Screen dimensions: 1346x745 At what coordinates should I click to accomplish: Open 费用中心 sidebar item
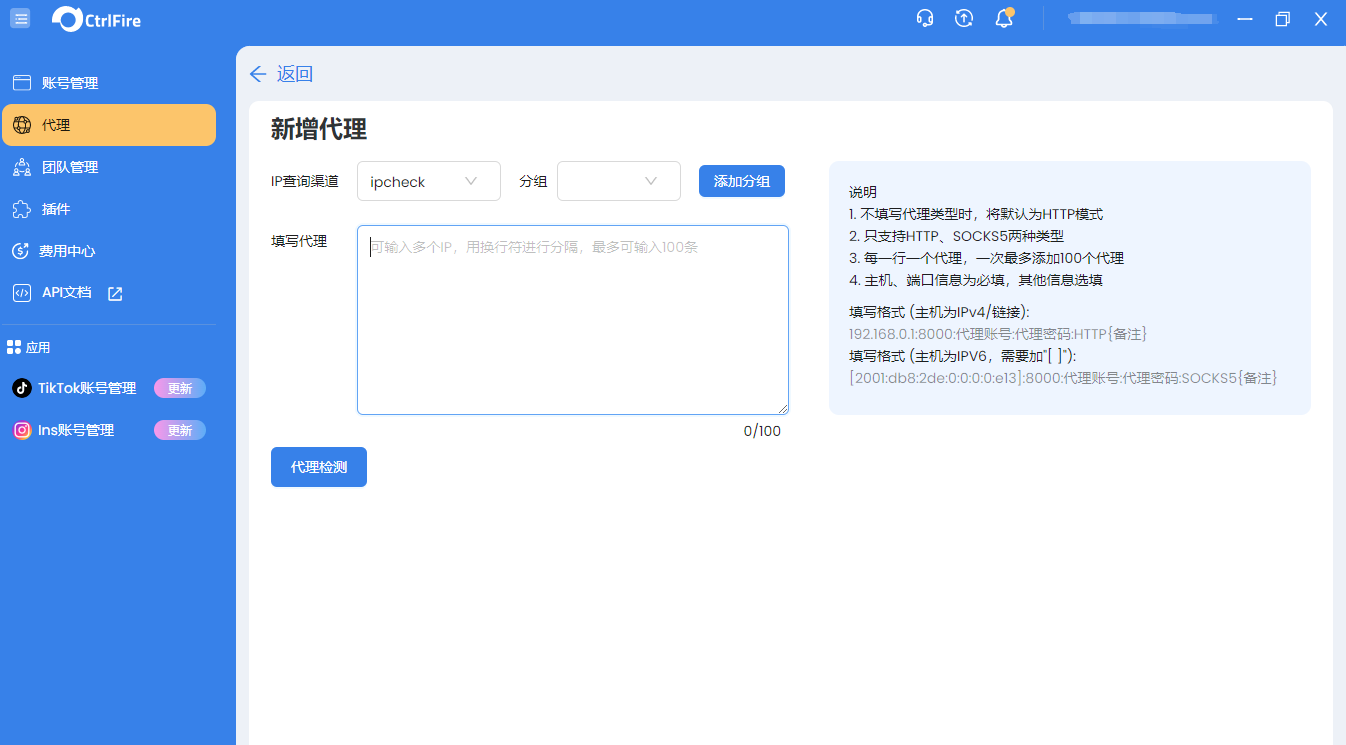click(x=109, y=251)
